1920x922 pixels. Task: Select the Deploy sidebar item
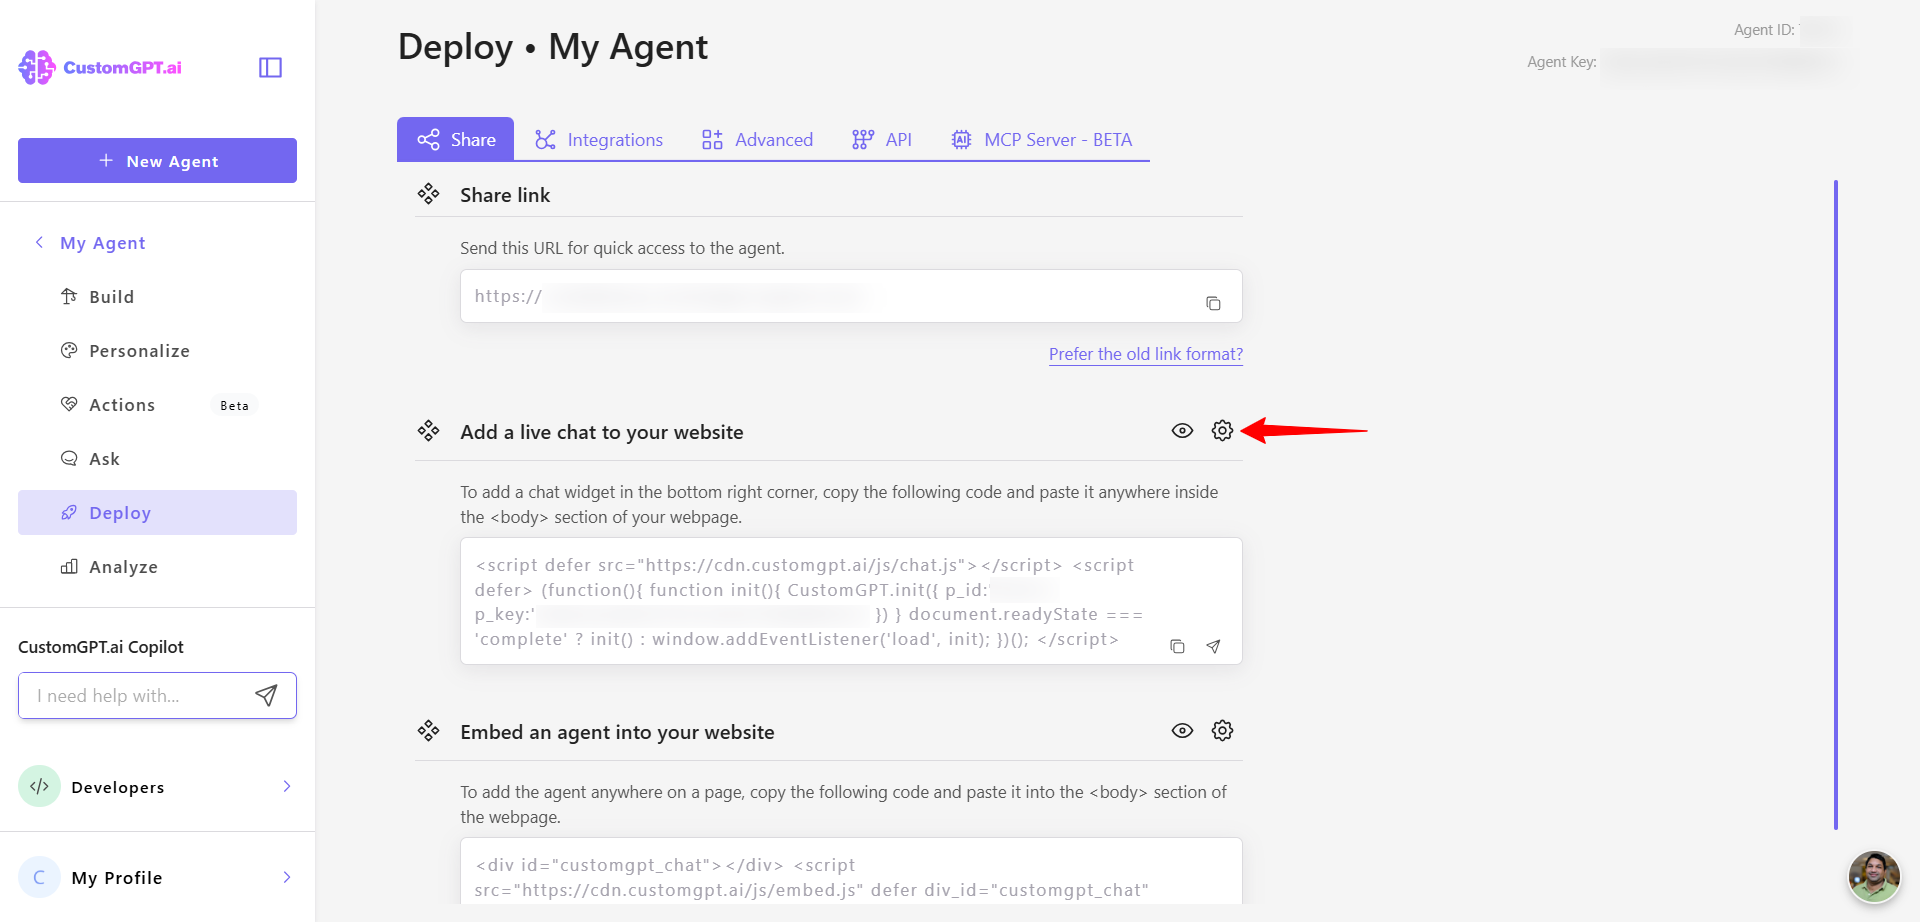click(157, 513)
